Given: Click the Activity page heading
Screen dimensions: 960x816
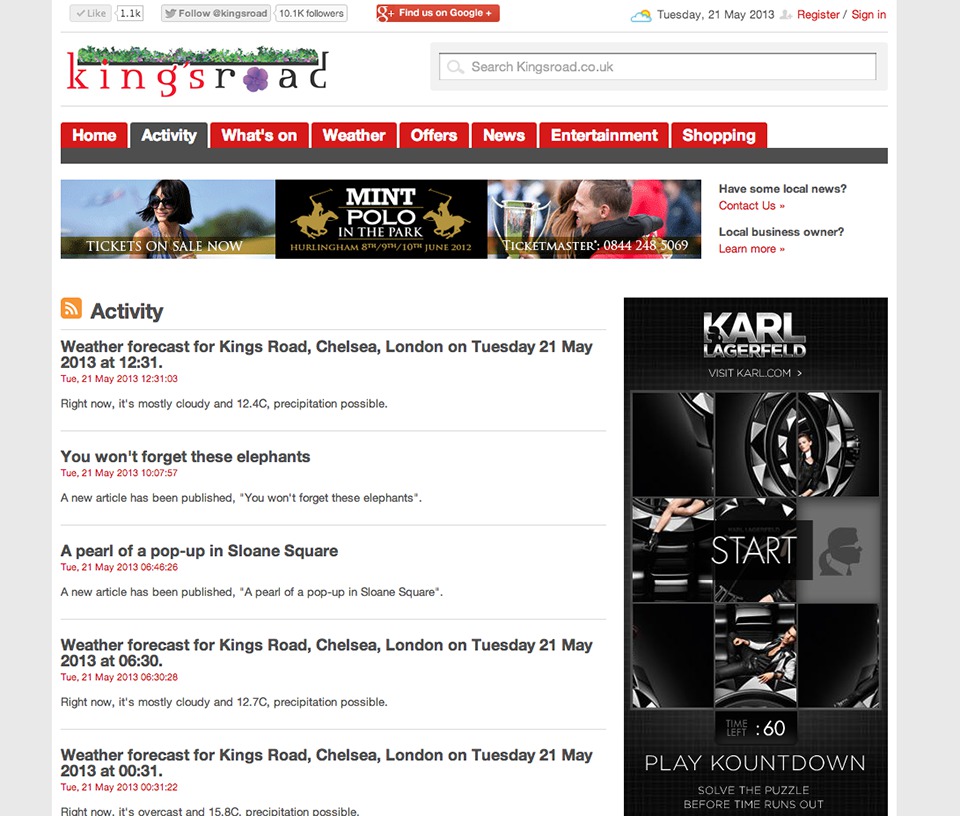Looking at the screenshot, I should (127, 311).
